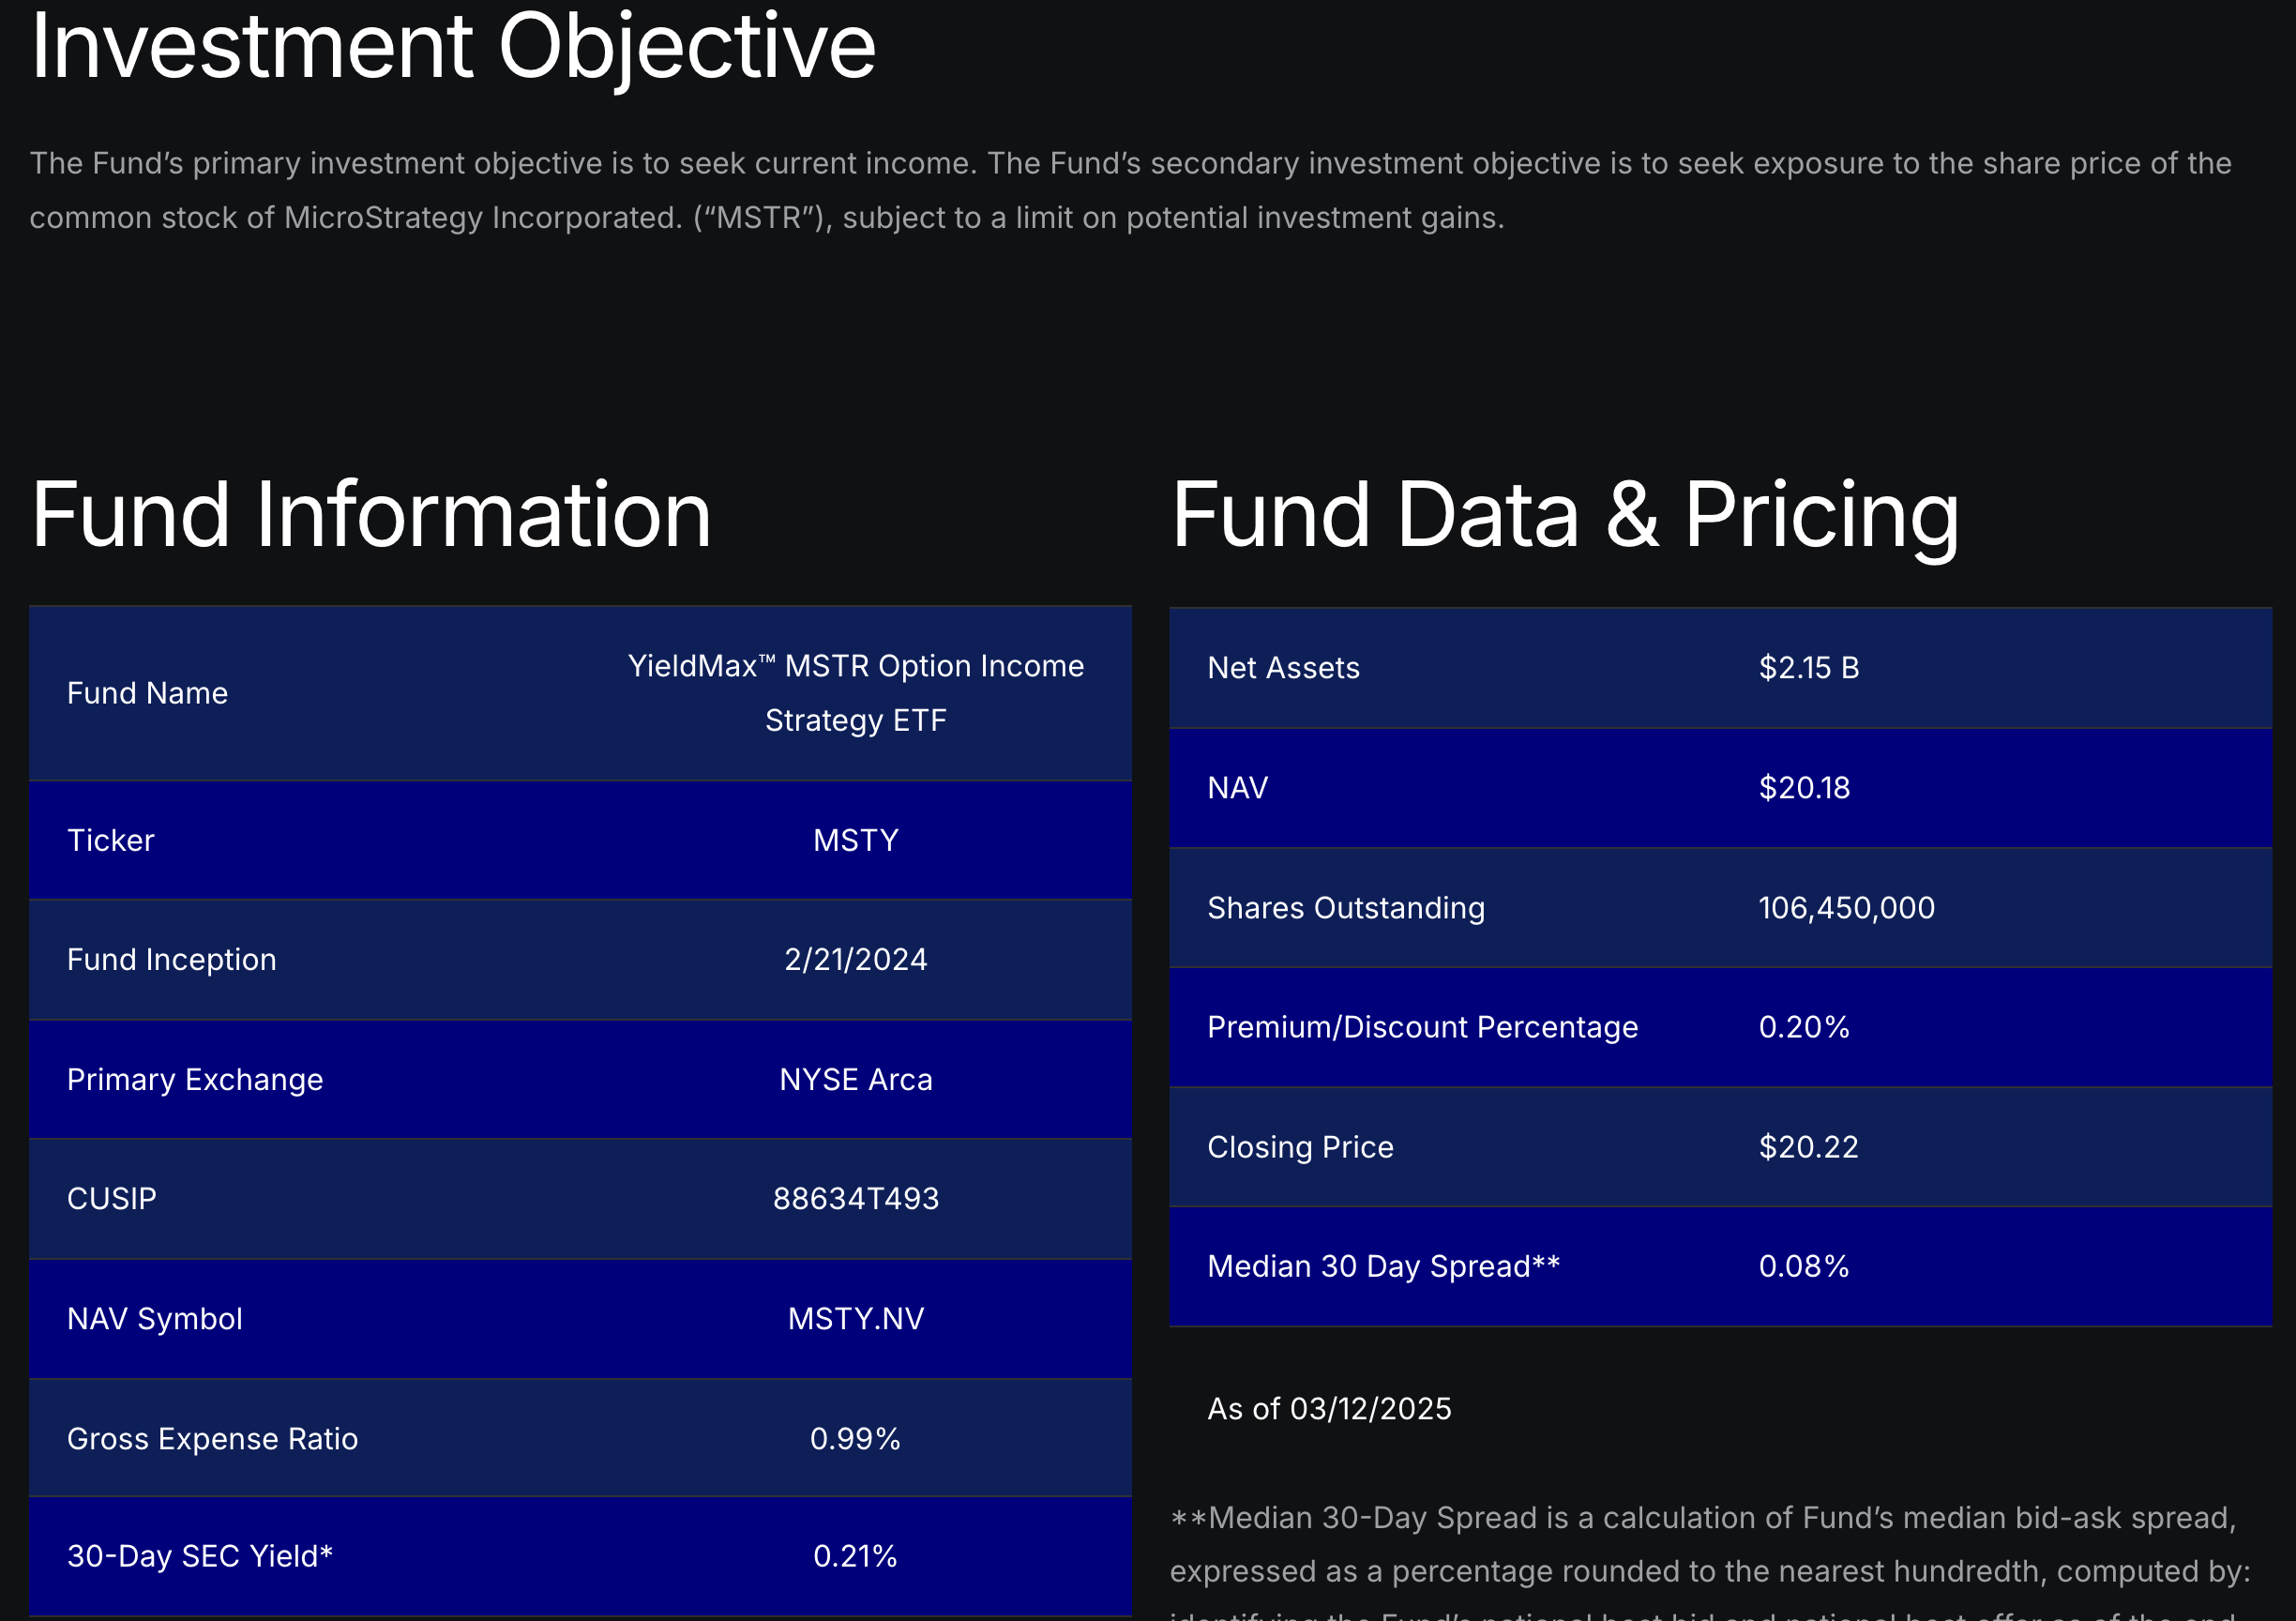Click the Fund Information heading
This screenshot has width=2296, height=1621.
tap(371, 515)
